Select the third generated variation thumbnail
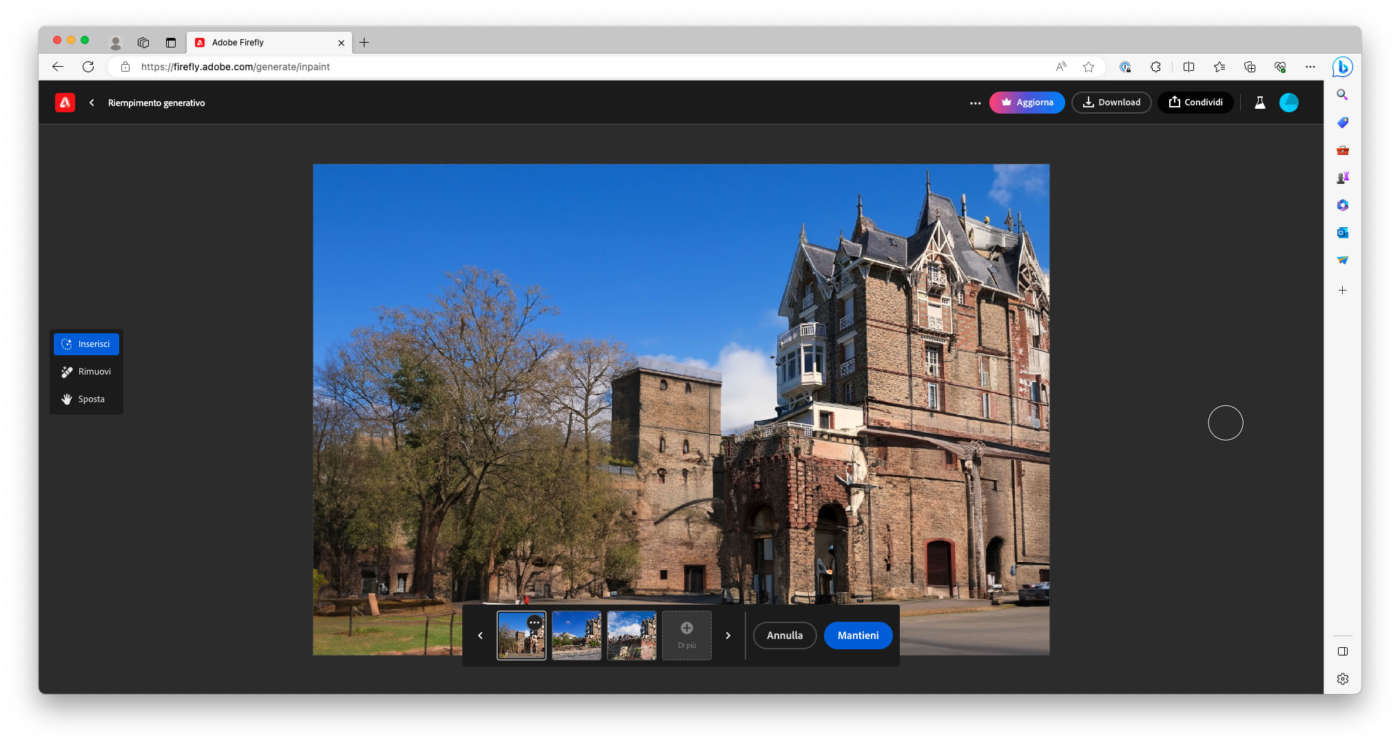Image resolution: width=1400 pixels, height=745 pixels. 632,636
